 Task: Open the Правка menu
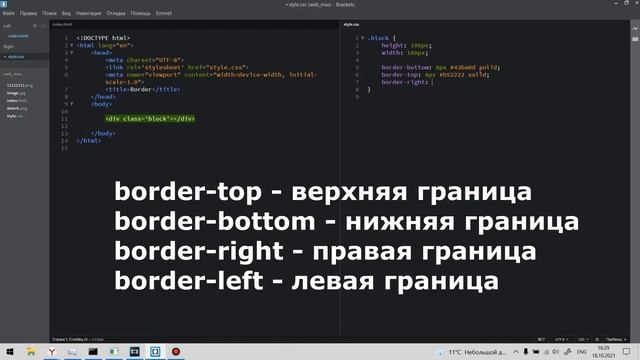tap(28, 13)
